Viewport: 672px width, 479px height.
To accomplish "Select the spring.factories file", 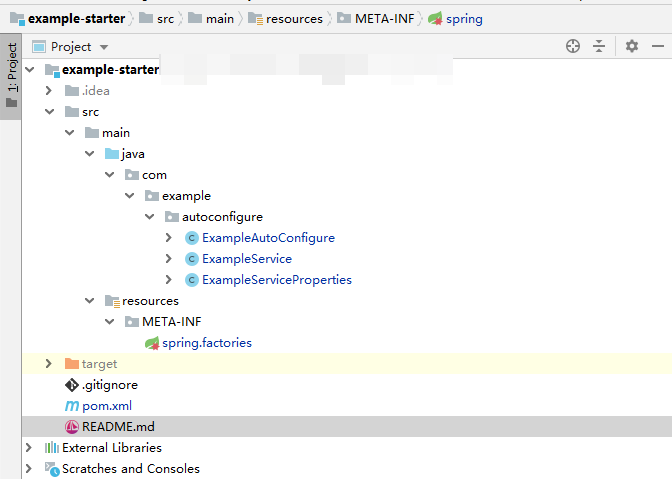I will (207, 343).
